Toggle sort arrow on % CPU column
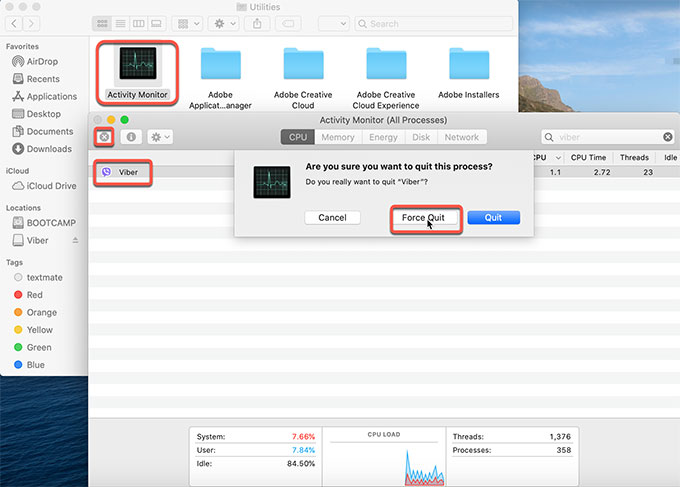Screen dimensions: 680x487 coord(558,158)
